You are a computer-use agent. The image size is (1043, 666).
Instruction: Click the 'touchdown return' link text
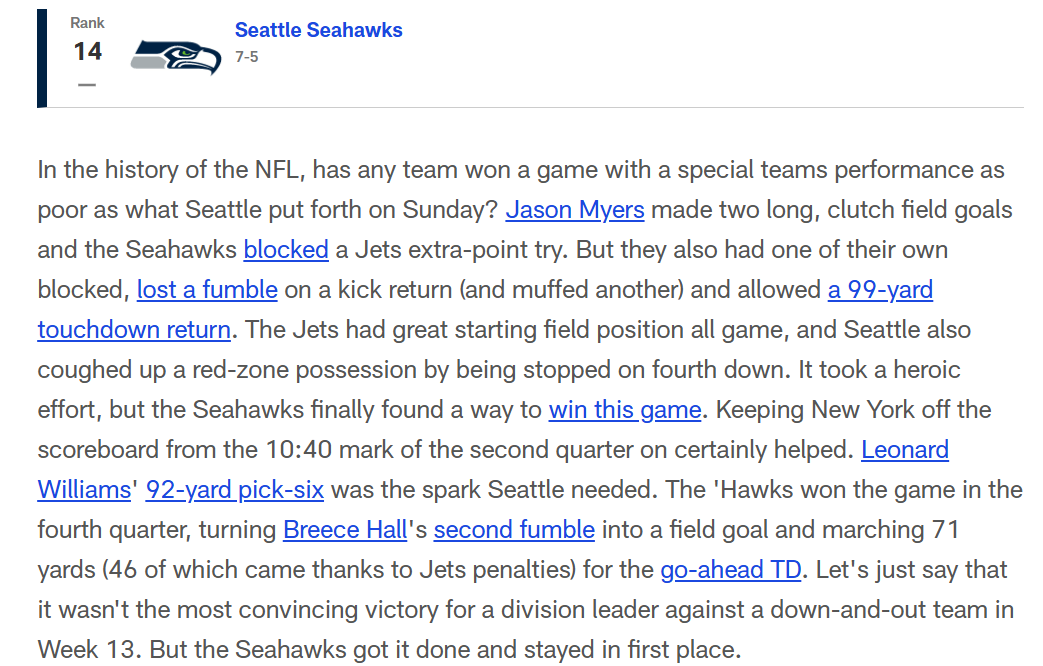click(134, 330)
